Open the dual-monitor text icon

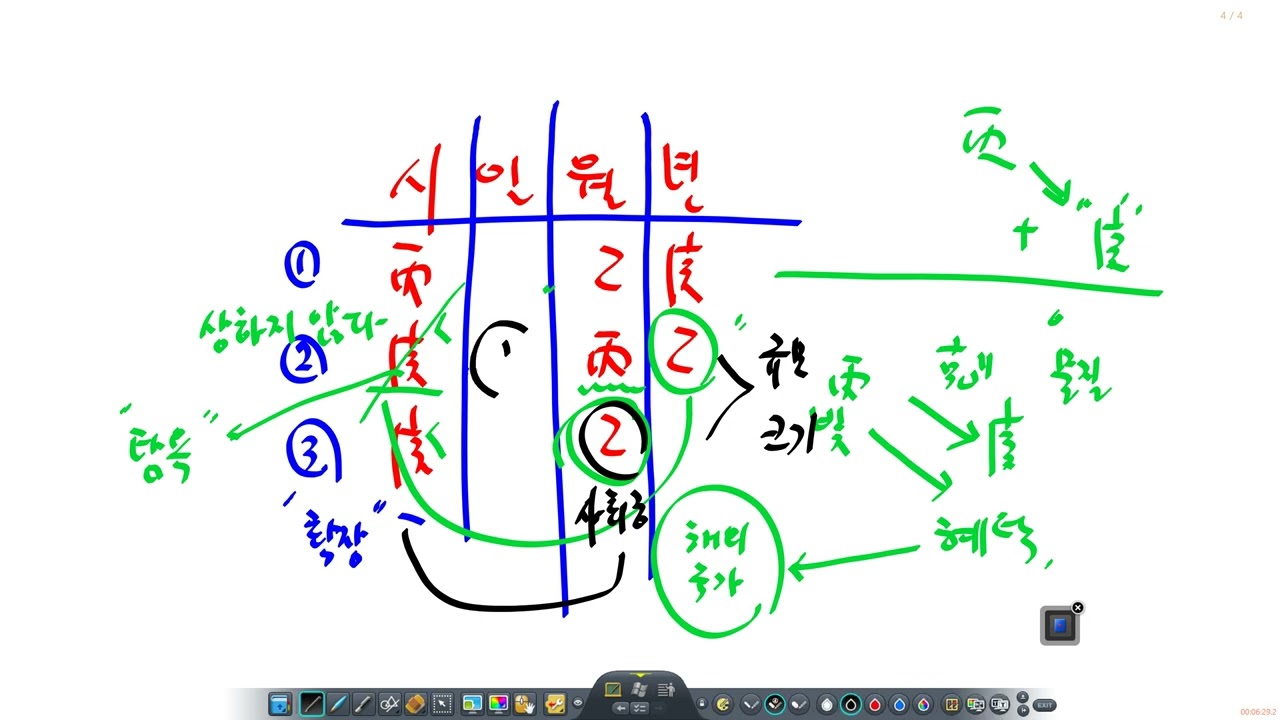[1000, 704]
